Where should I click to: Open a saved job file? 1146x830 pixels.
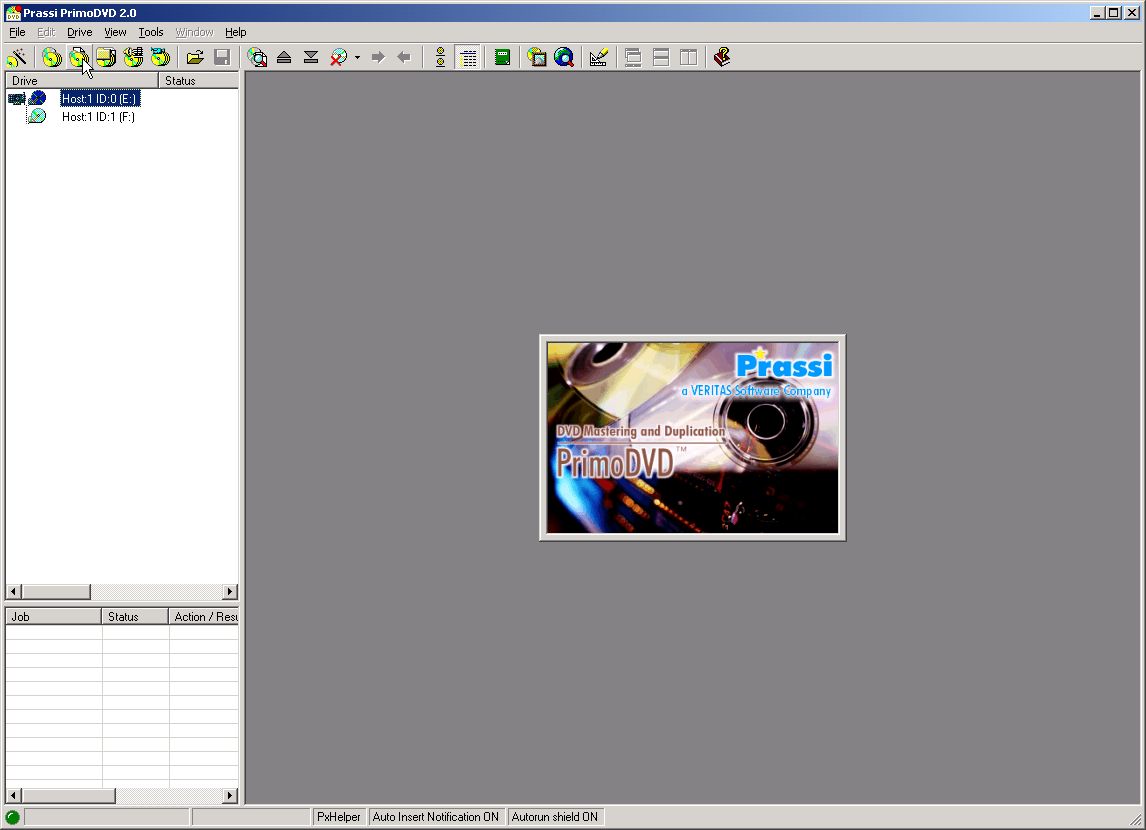(195, 57)
